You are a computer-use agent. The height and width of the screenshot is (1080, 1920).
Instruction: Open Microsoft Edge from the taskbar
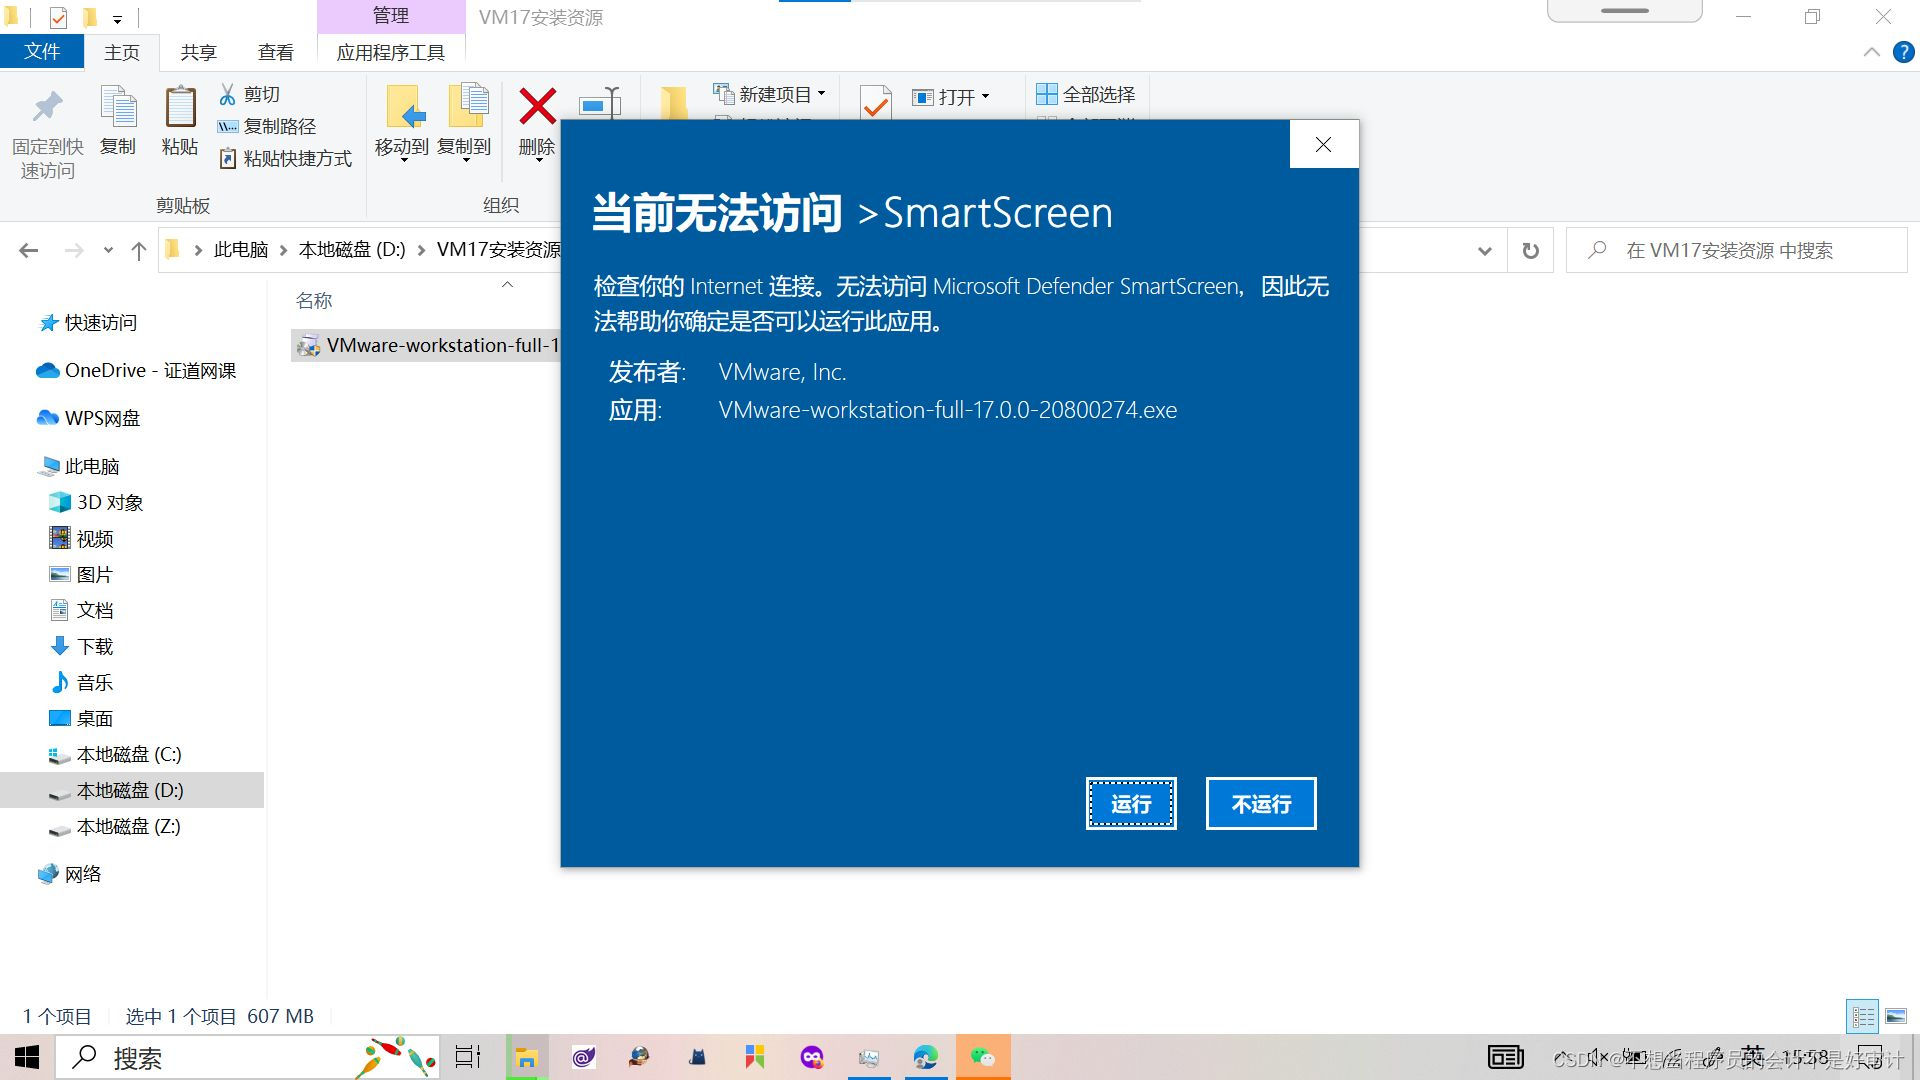925,1057
